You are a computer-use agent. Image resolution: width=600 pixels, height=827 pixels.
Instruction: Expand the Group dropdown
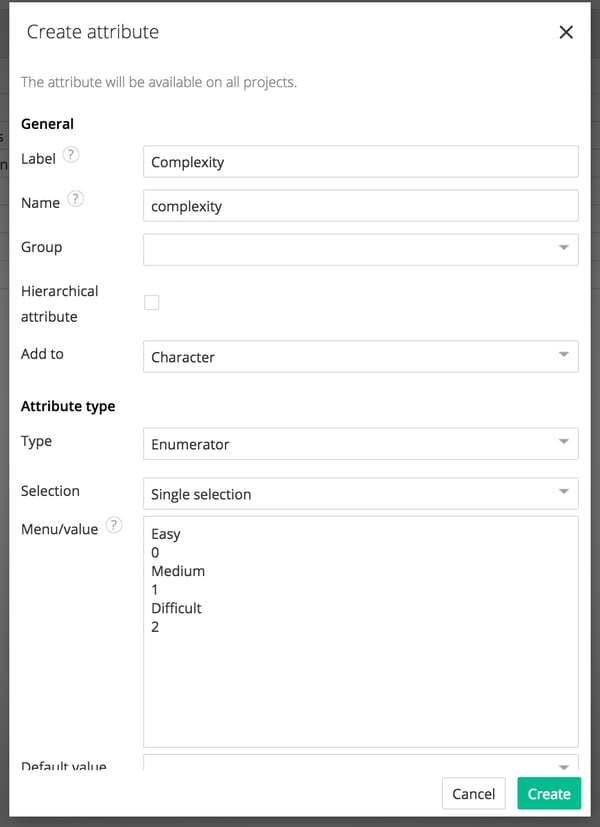pos(360,249)
